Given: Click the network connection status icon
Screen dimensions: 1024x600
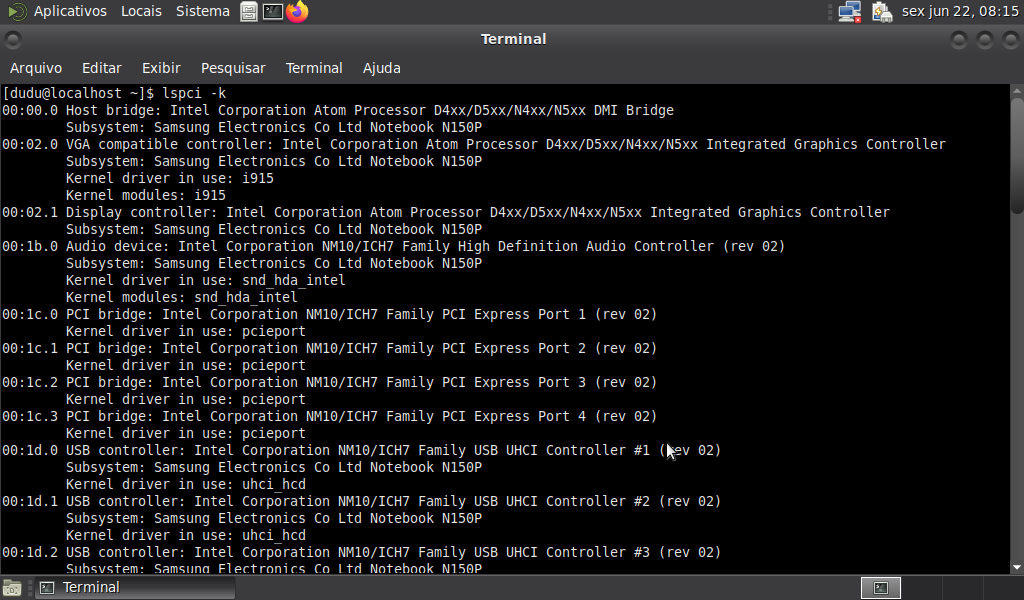Looking at the screenshot, I should coord(850,12).
